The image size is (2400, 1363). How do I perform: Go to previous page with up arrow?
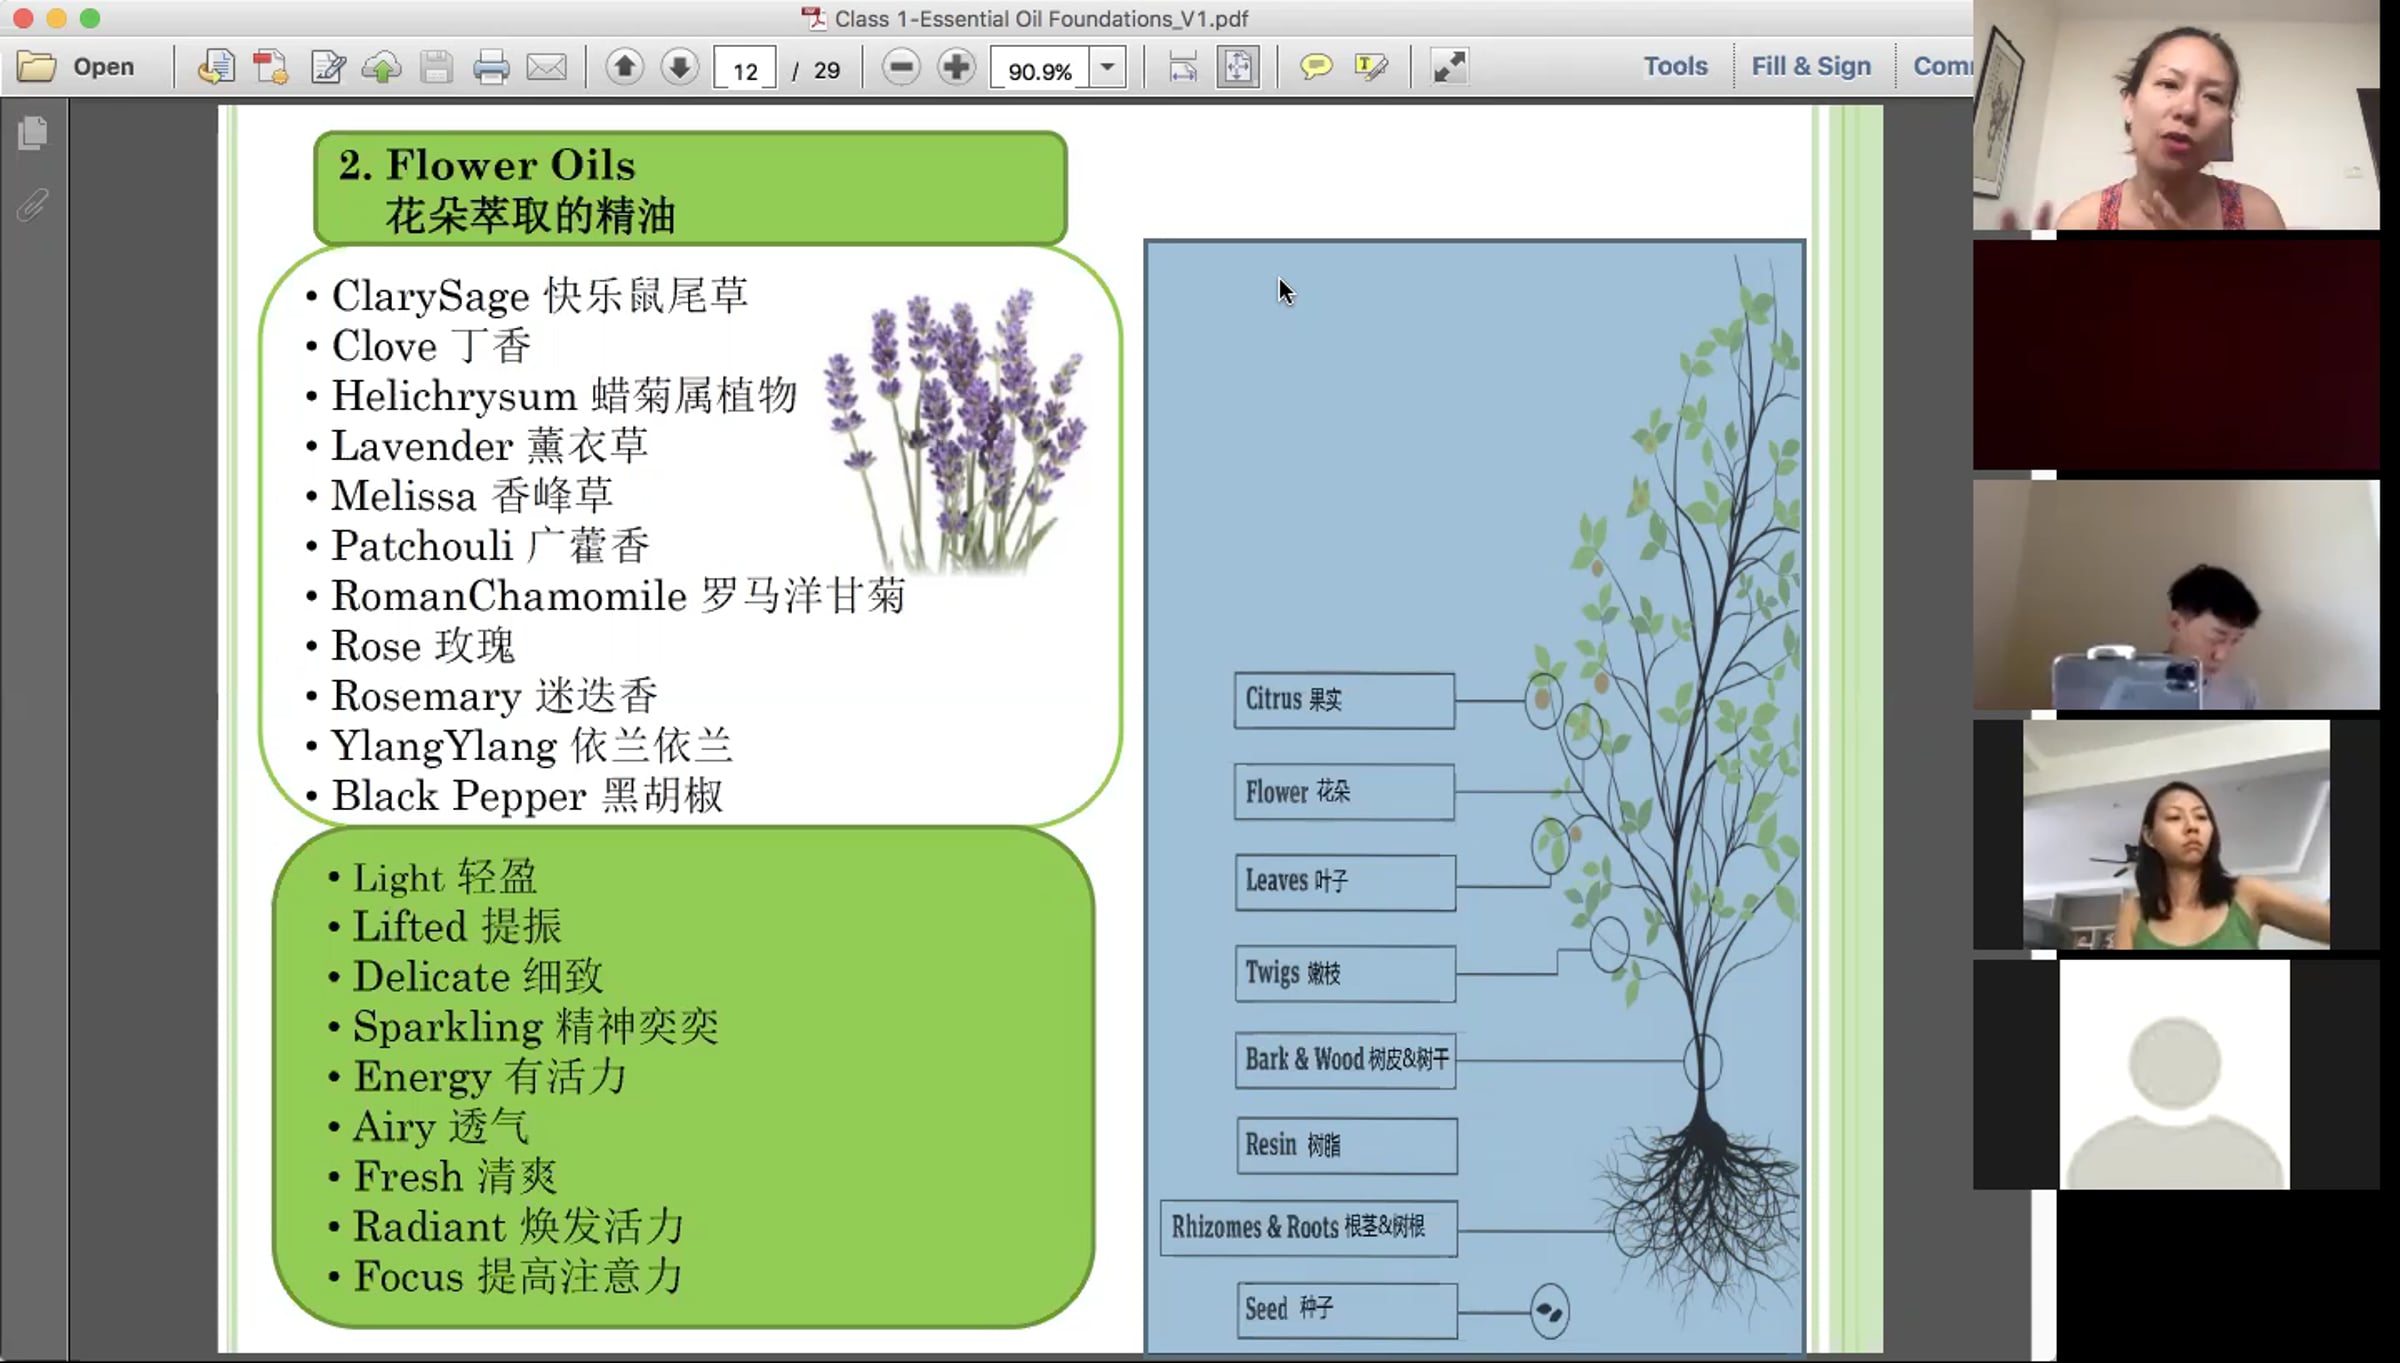625,67
